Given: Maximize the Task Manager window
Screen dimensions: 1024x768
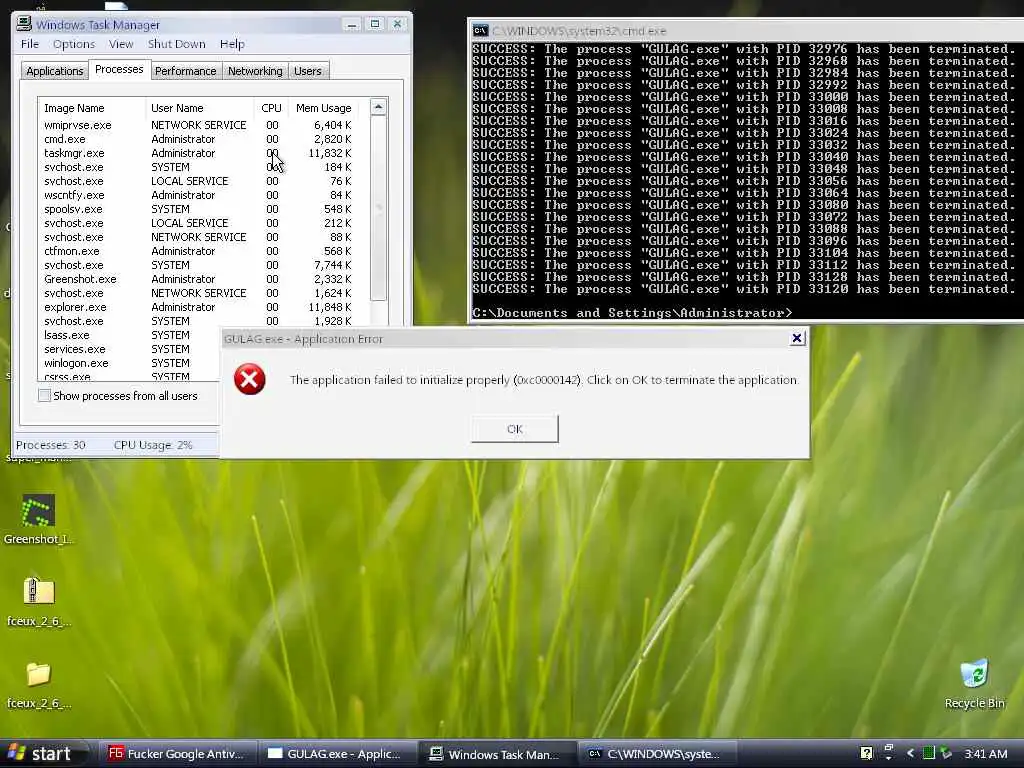Looking at the screenshot, I should pyautogui.click(x=375, y=24).
